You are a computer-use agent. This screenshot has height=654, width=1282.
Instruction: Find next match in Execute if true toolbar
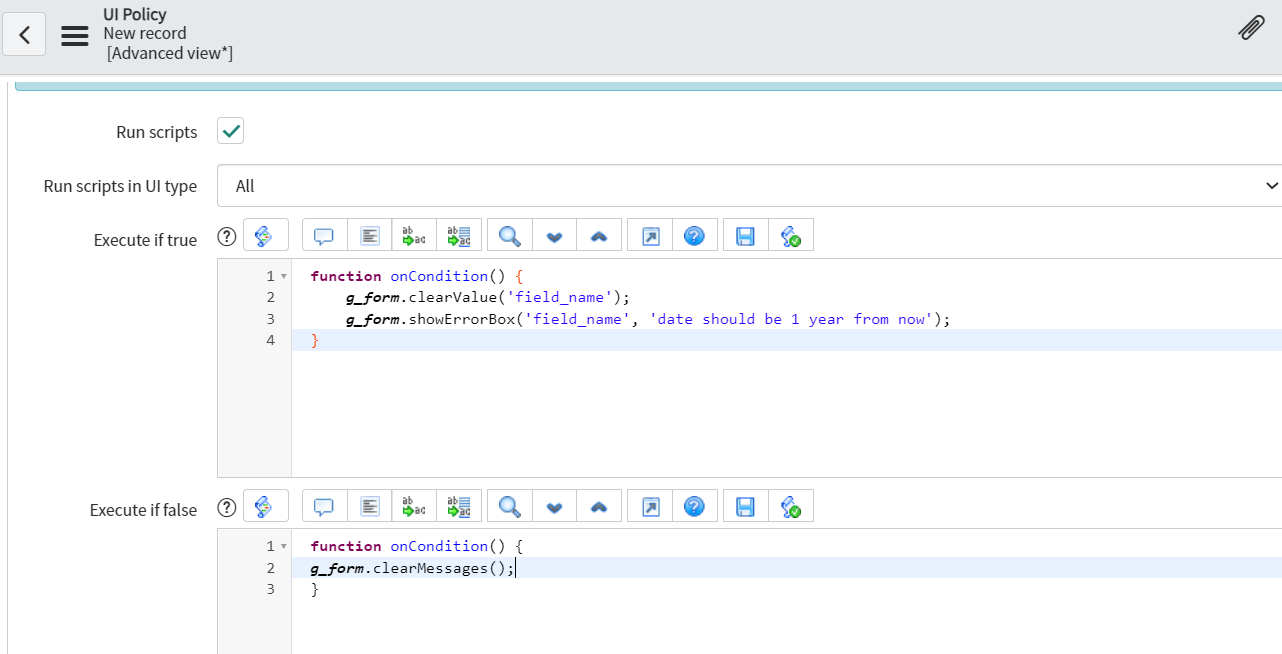[x=554, y=236]
